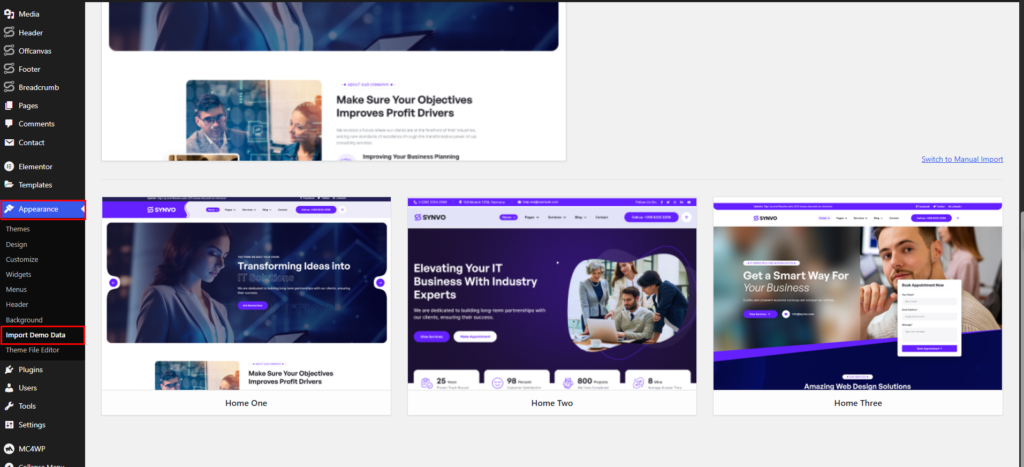
Task: Open Breadcrumb settings icon in sidebar
Action: click(x=9, y=87)
